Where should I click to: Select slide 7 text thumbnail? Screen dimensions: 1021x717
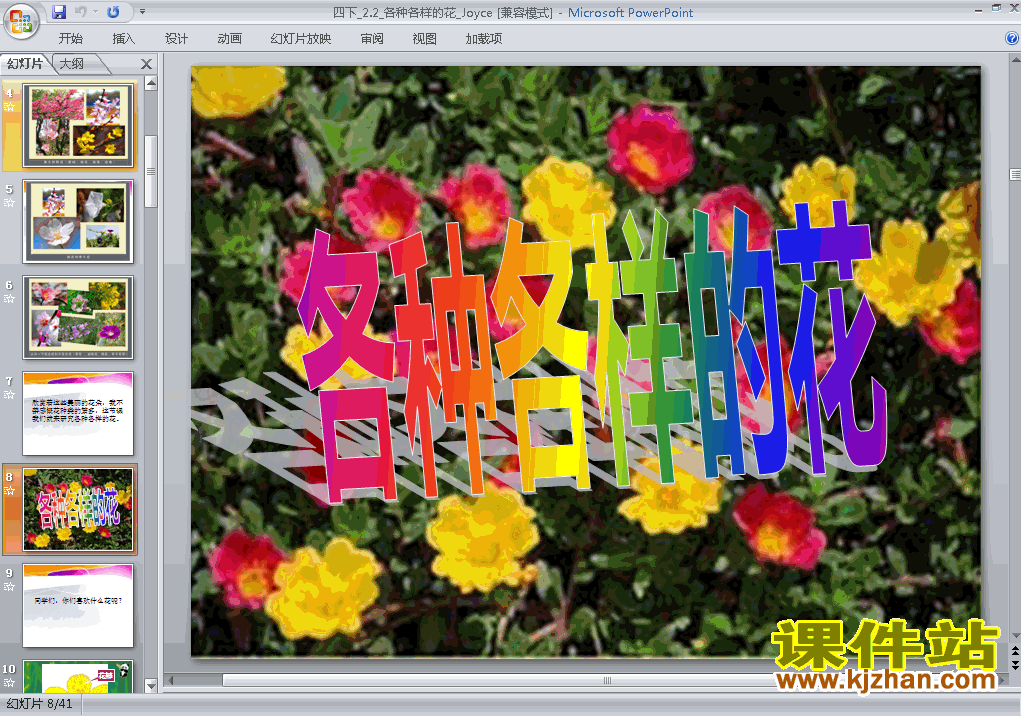click(78, 414)
